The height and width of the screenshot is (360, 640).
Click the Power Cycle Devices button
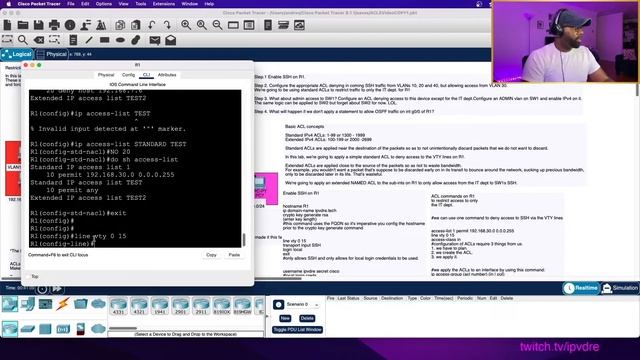click(x=42, y=289)
